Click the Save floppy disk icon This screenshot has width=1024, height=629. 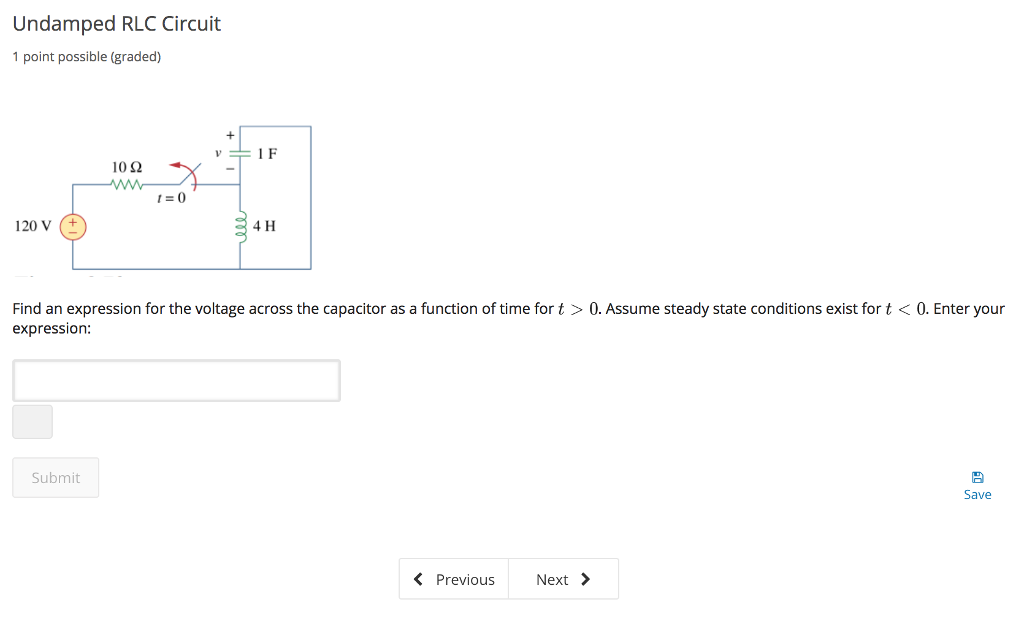pos(977,476)
